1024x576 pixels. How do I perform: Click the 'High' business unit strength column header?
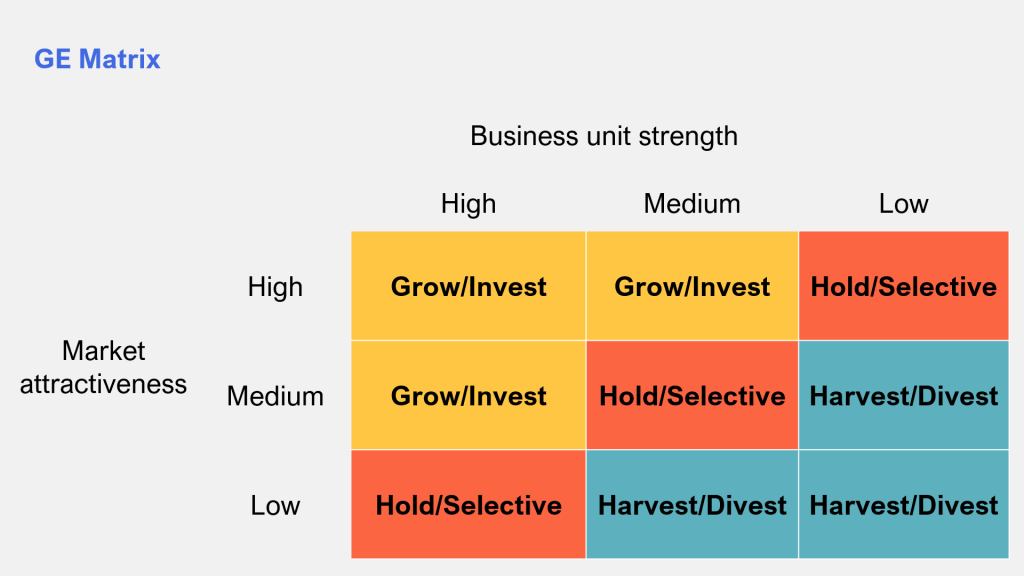tap(468, 204)
